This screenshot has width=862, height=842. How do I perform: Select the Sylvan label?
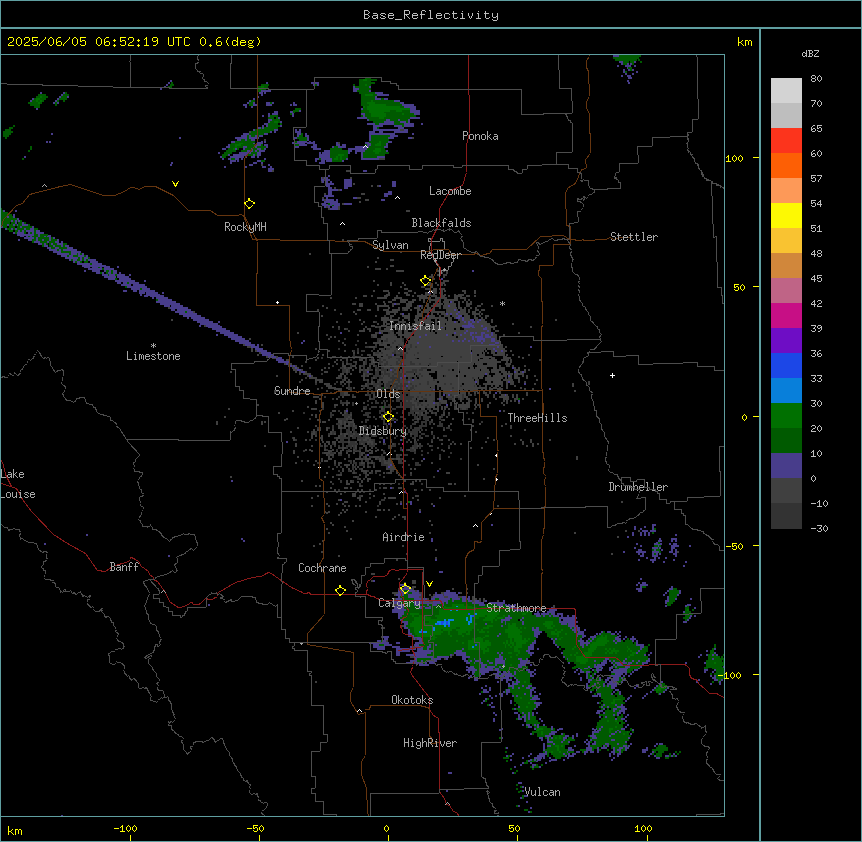click(x=390, y=245)
